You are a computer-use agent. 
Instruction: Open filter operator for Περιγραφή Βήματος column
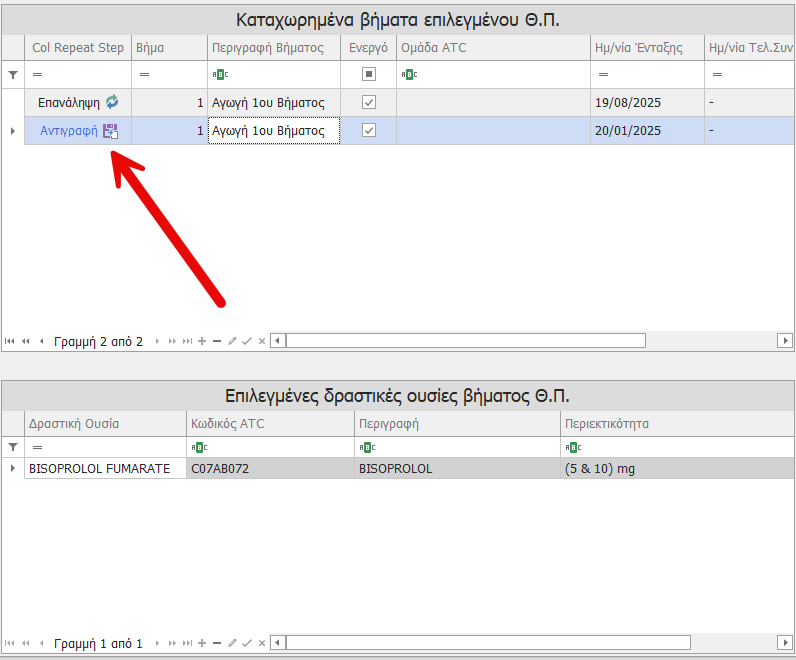(220, 74)
